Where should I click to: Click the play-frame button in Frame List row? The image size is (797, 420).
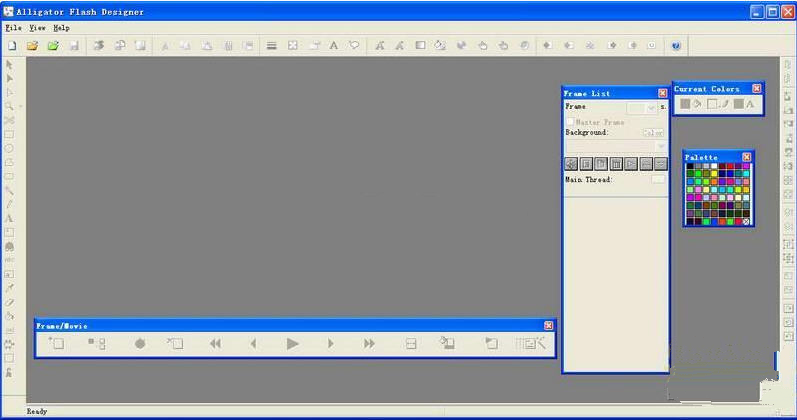pos(631,164)
